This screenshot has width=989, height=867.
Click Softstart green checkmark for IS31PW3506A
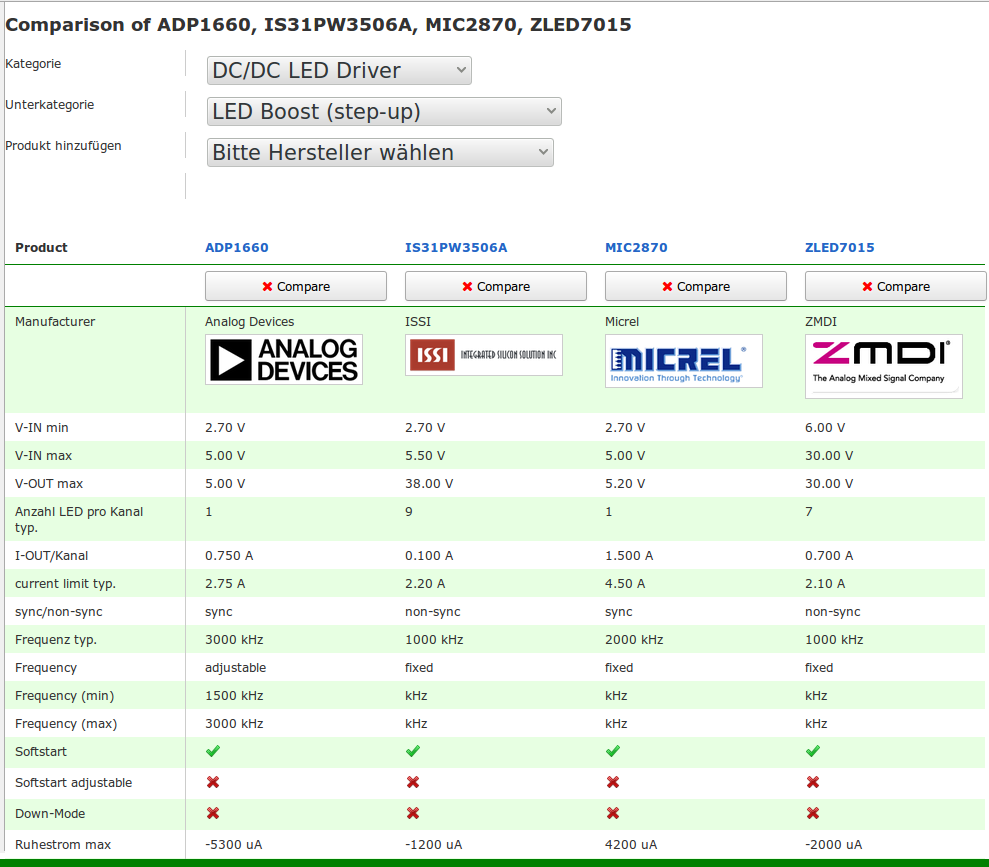pos(413,751)
